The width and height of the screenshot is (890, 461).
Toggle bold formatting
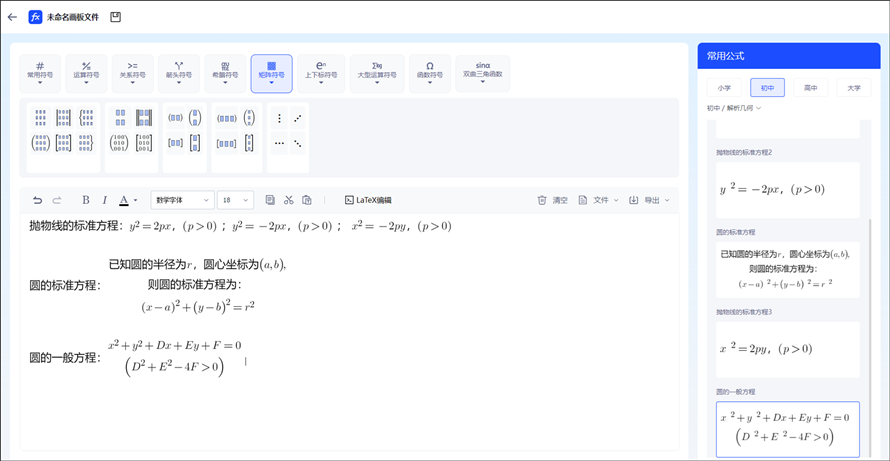click(86, 200)
